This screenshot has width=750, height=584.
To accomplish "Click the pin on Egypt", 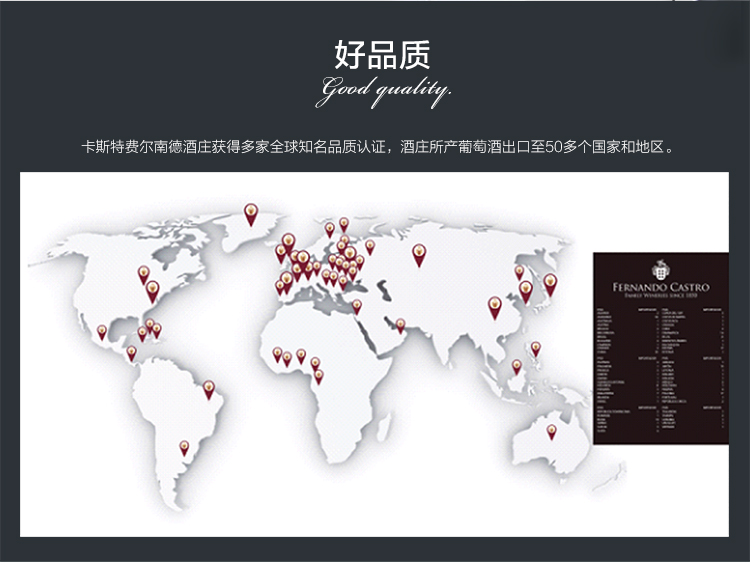I will (x=356, y=306).
